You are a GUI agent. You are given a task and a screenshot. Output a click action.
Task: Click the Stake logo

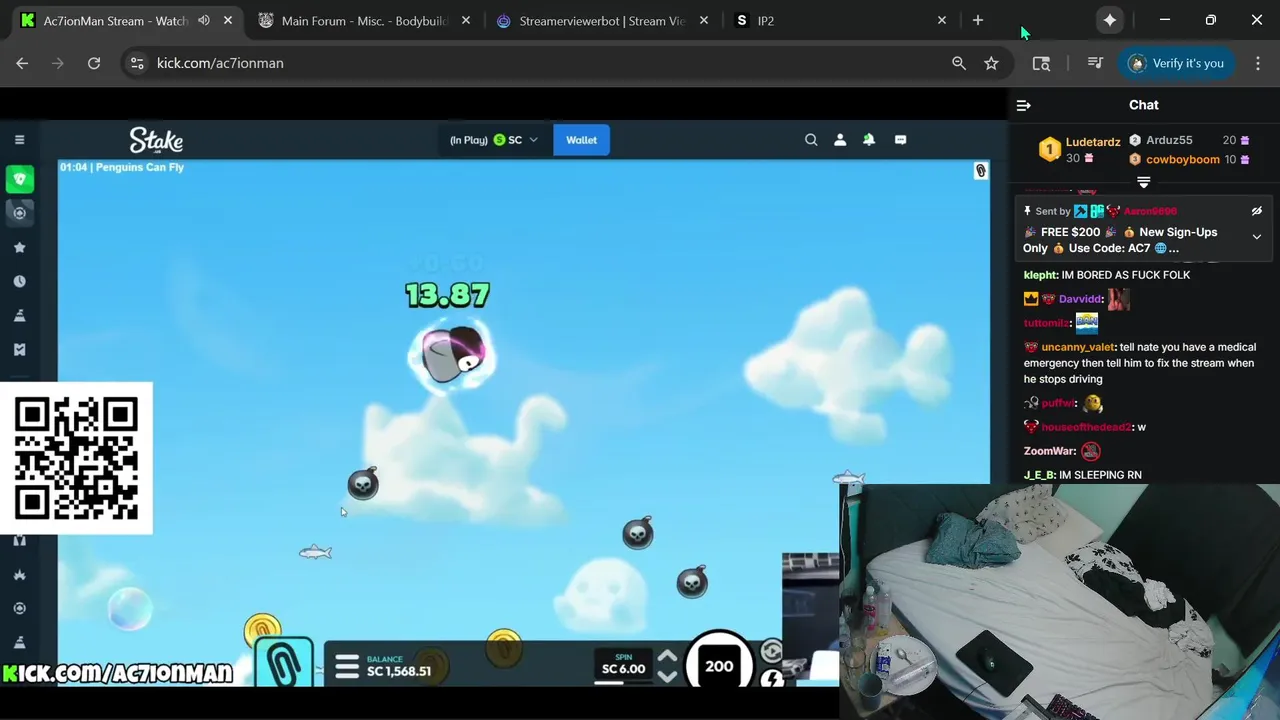pos(156,140)
